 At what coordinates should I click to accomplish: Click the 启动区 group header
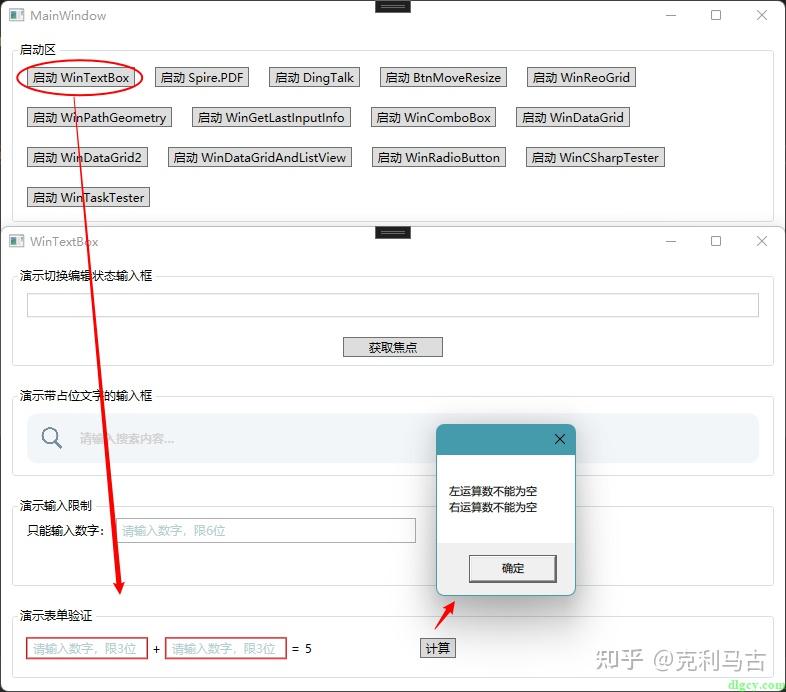(38, 50)
